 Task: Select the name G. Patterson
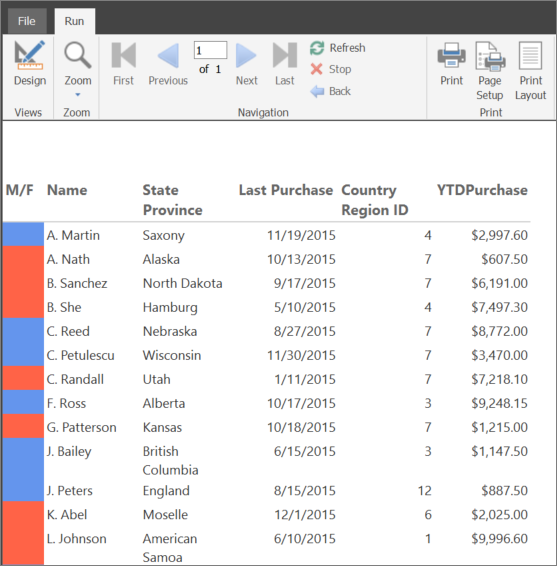point(82,427)
